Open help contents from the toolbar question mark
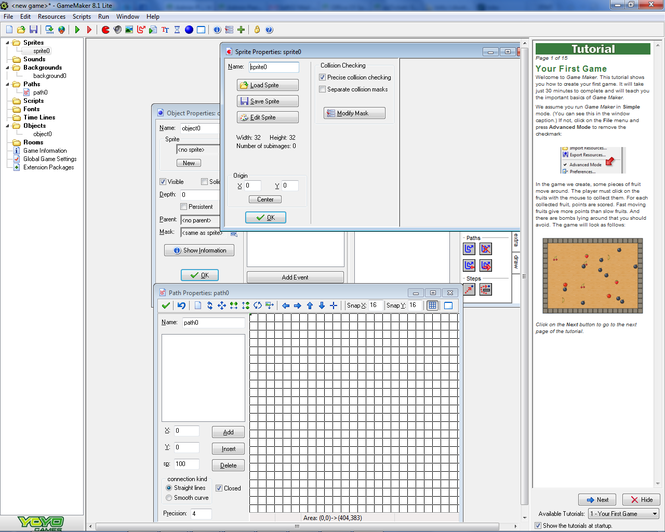 coord(269,30)
